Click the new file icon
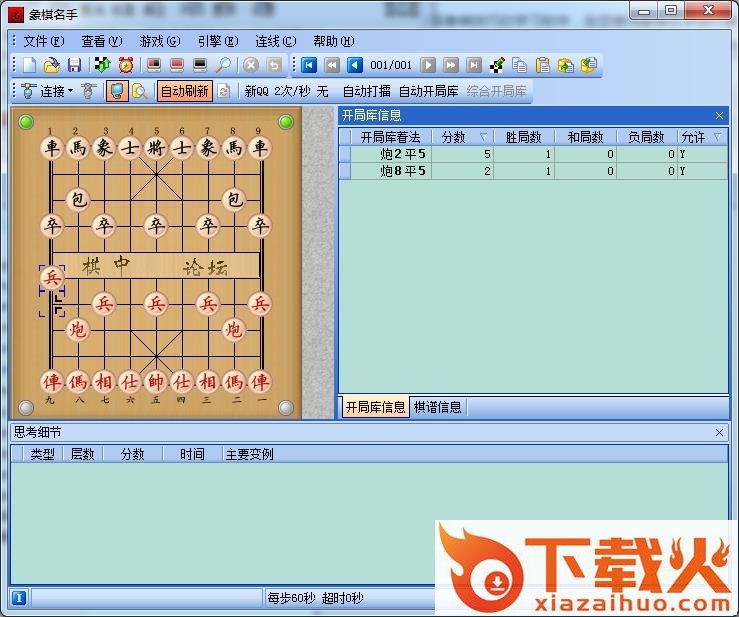Screen dimensions: 739x617 [30, 65]
